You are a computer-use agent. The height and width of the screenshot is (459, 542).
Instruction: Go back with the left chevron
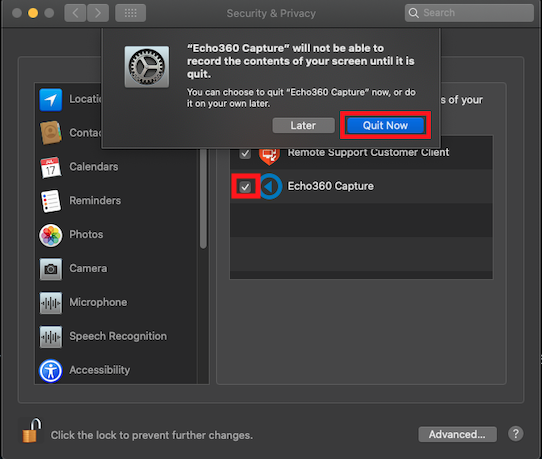click(75, 13)
